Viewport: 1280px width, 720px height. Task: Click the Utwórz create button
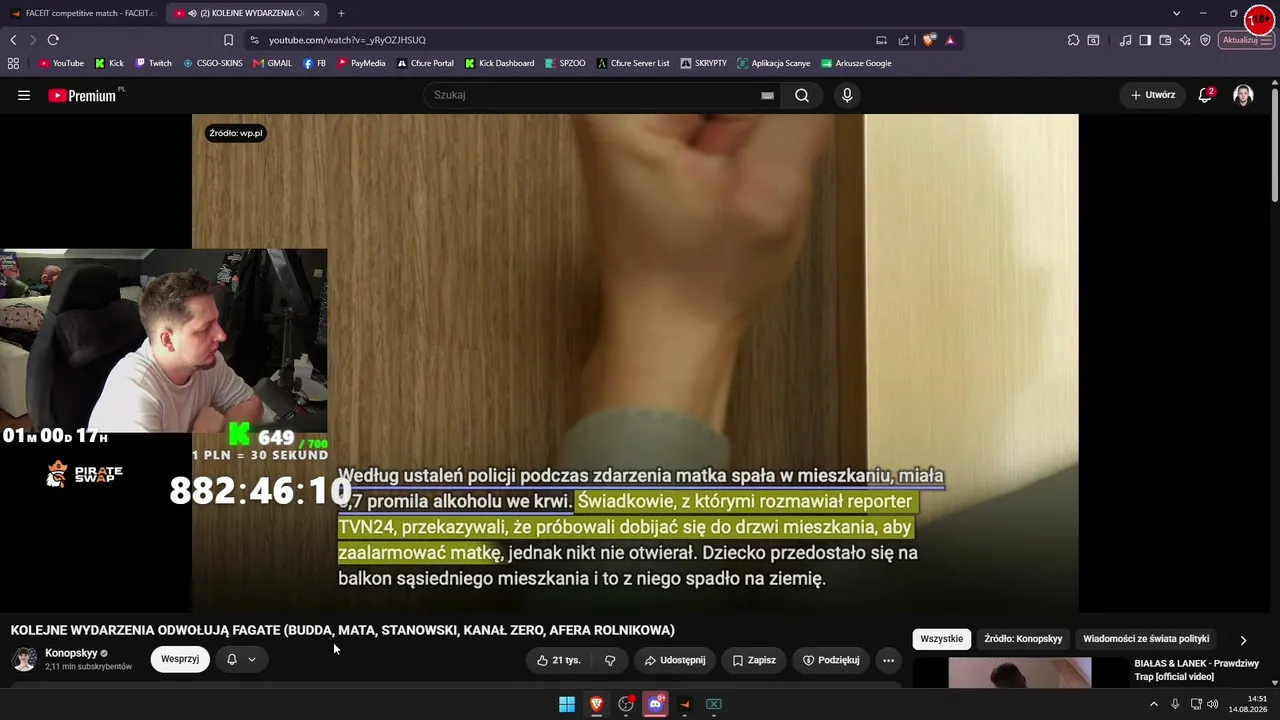click(1153, 95)
